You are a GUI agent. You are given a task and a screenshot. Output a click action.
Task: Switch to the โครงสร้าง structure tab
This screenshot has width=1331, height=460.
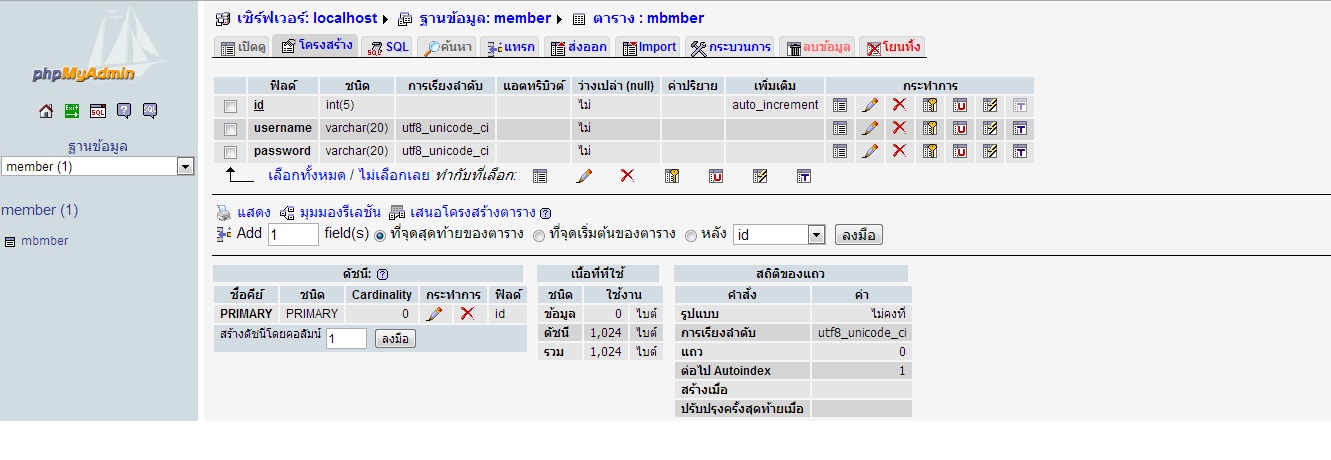point(316,46)
